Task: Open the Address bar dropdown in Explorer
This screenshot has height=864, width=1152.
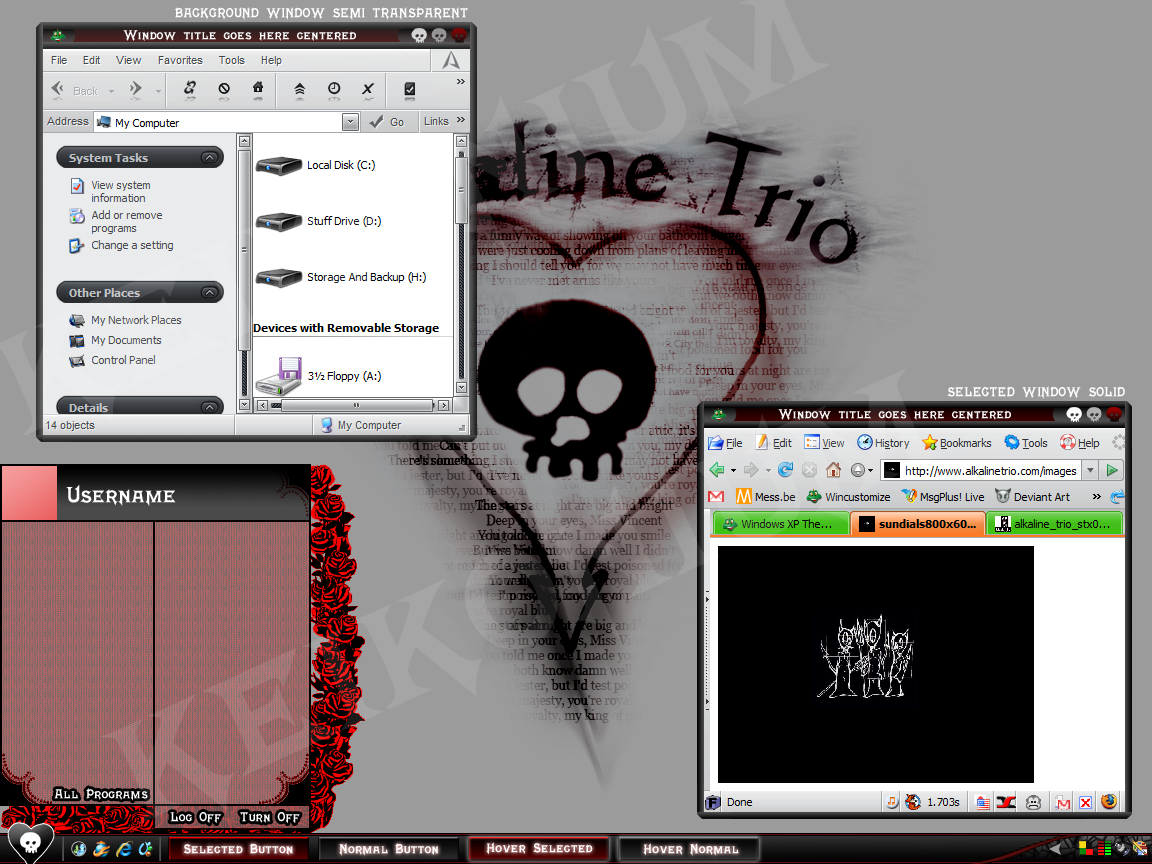Action: point(350,122)
